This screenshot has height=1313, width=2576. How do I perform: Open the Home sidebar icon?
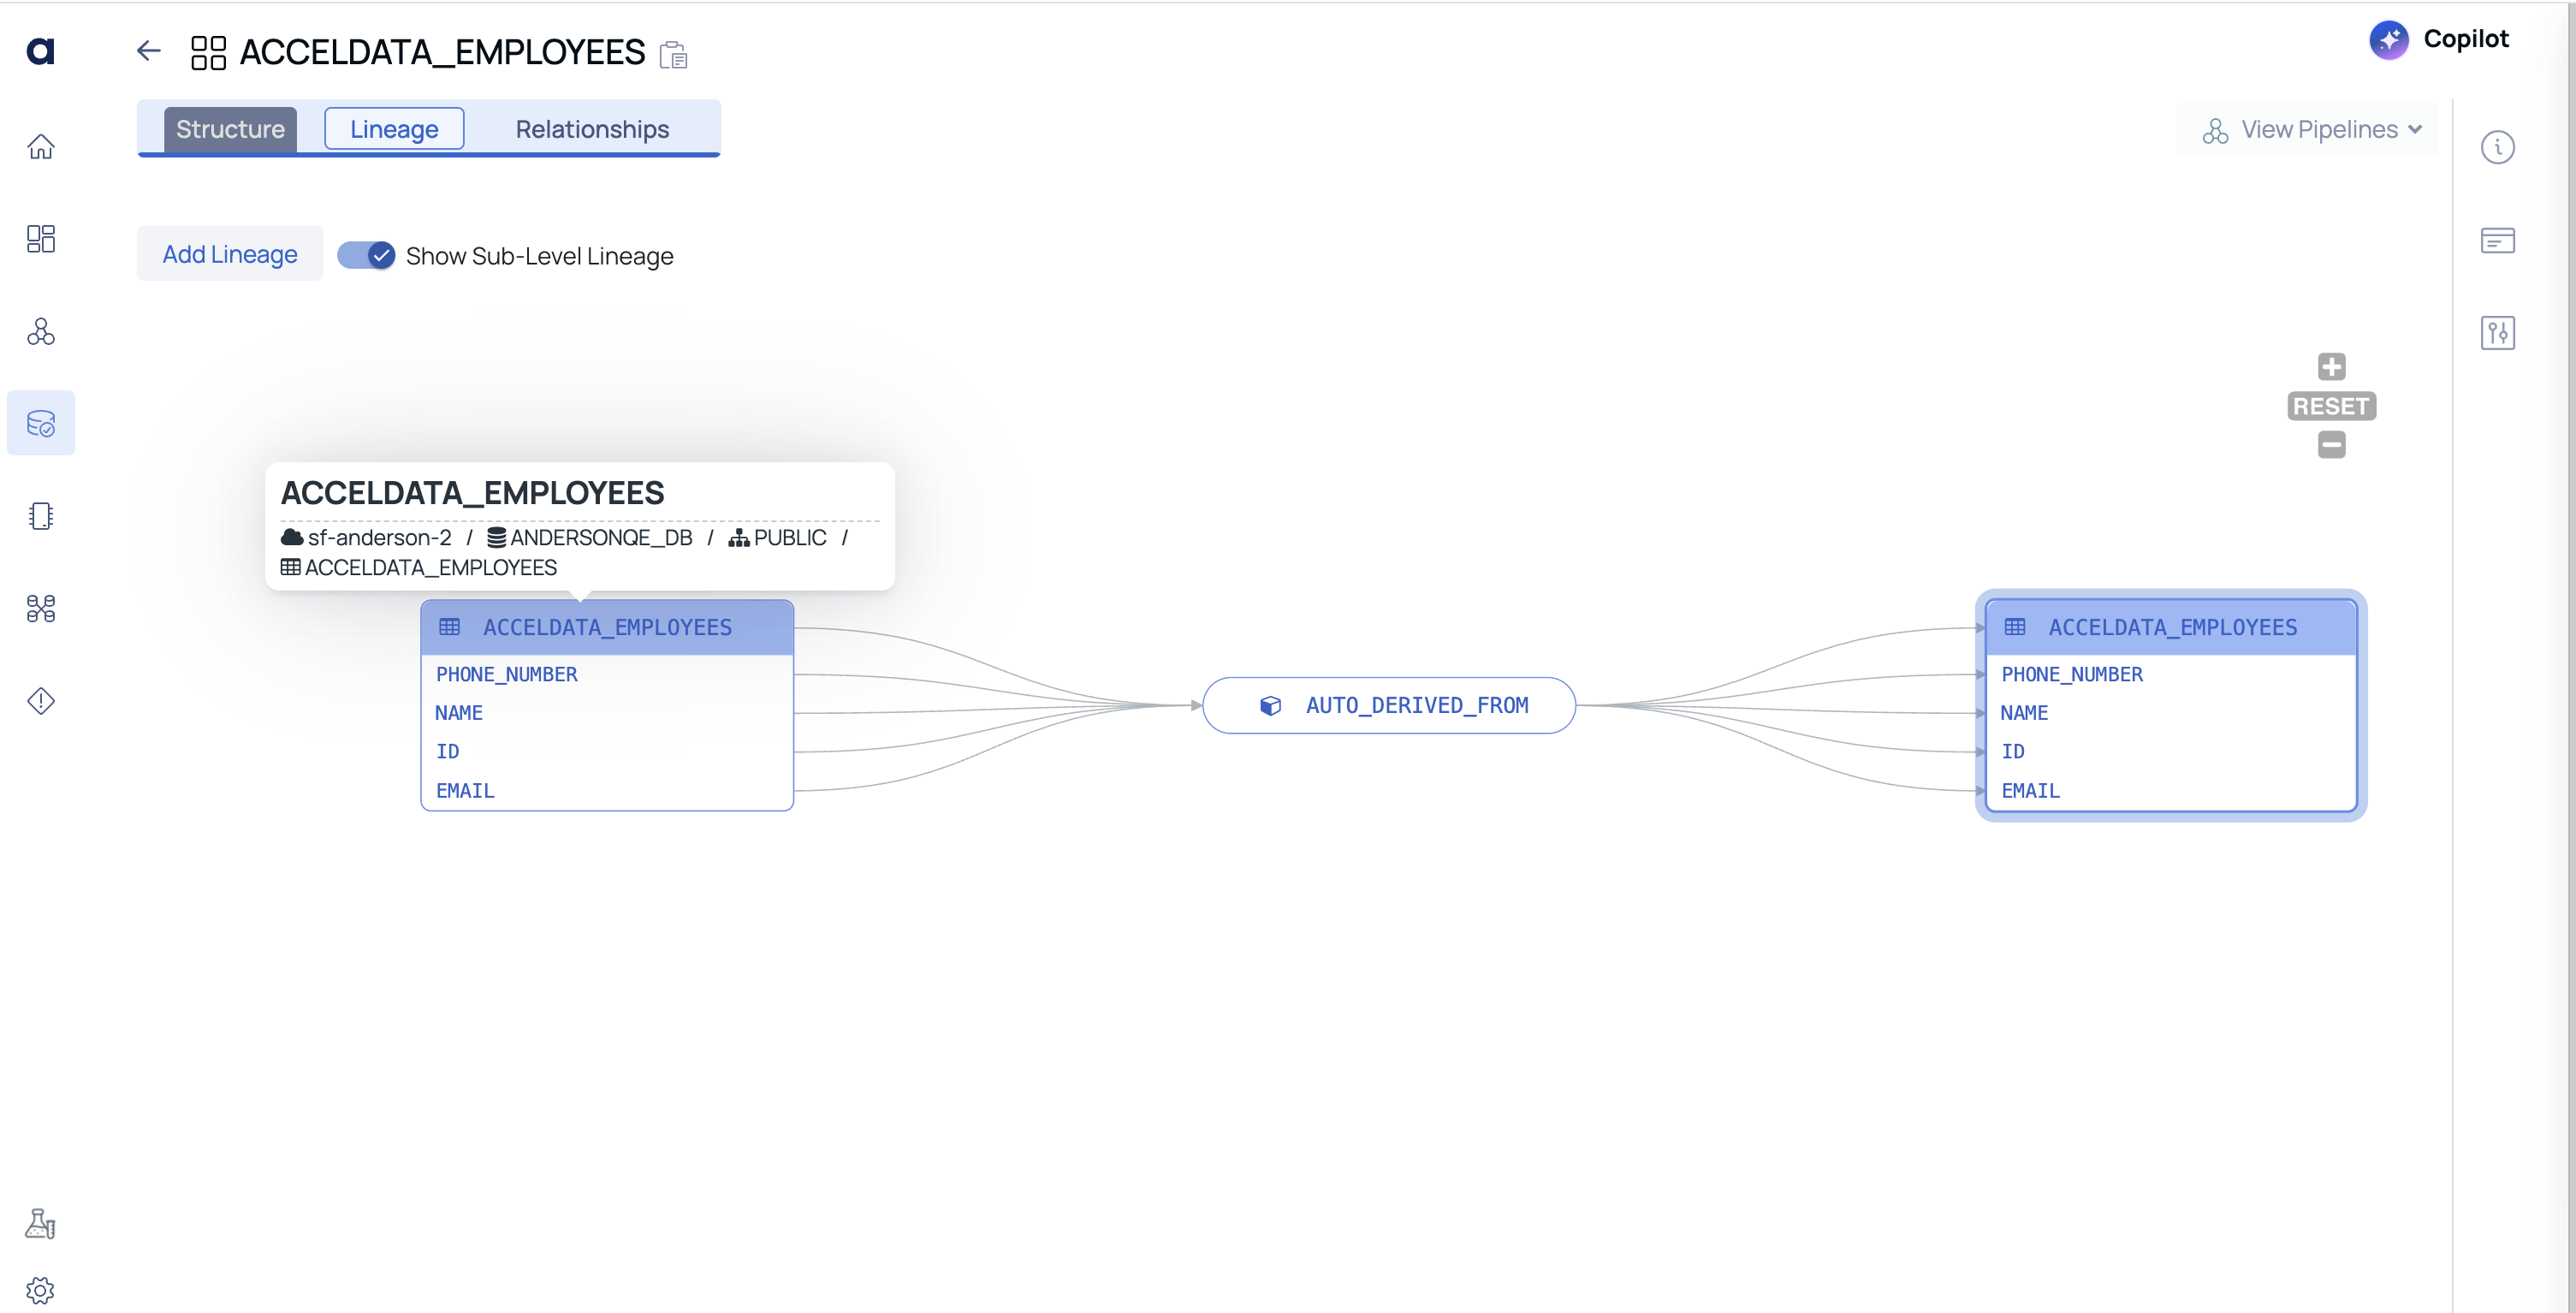click(x=41, y=146)
